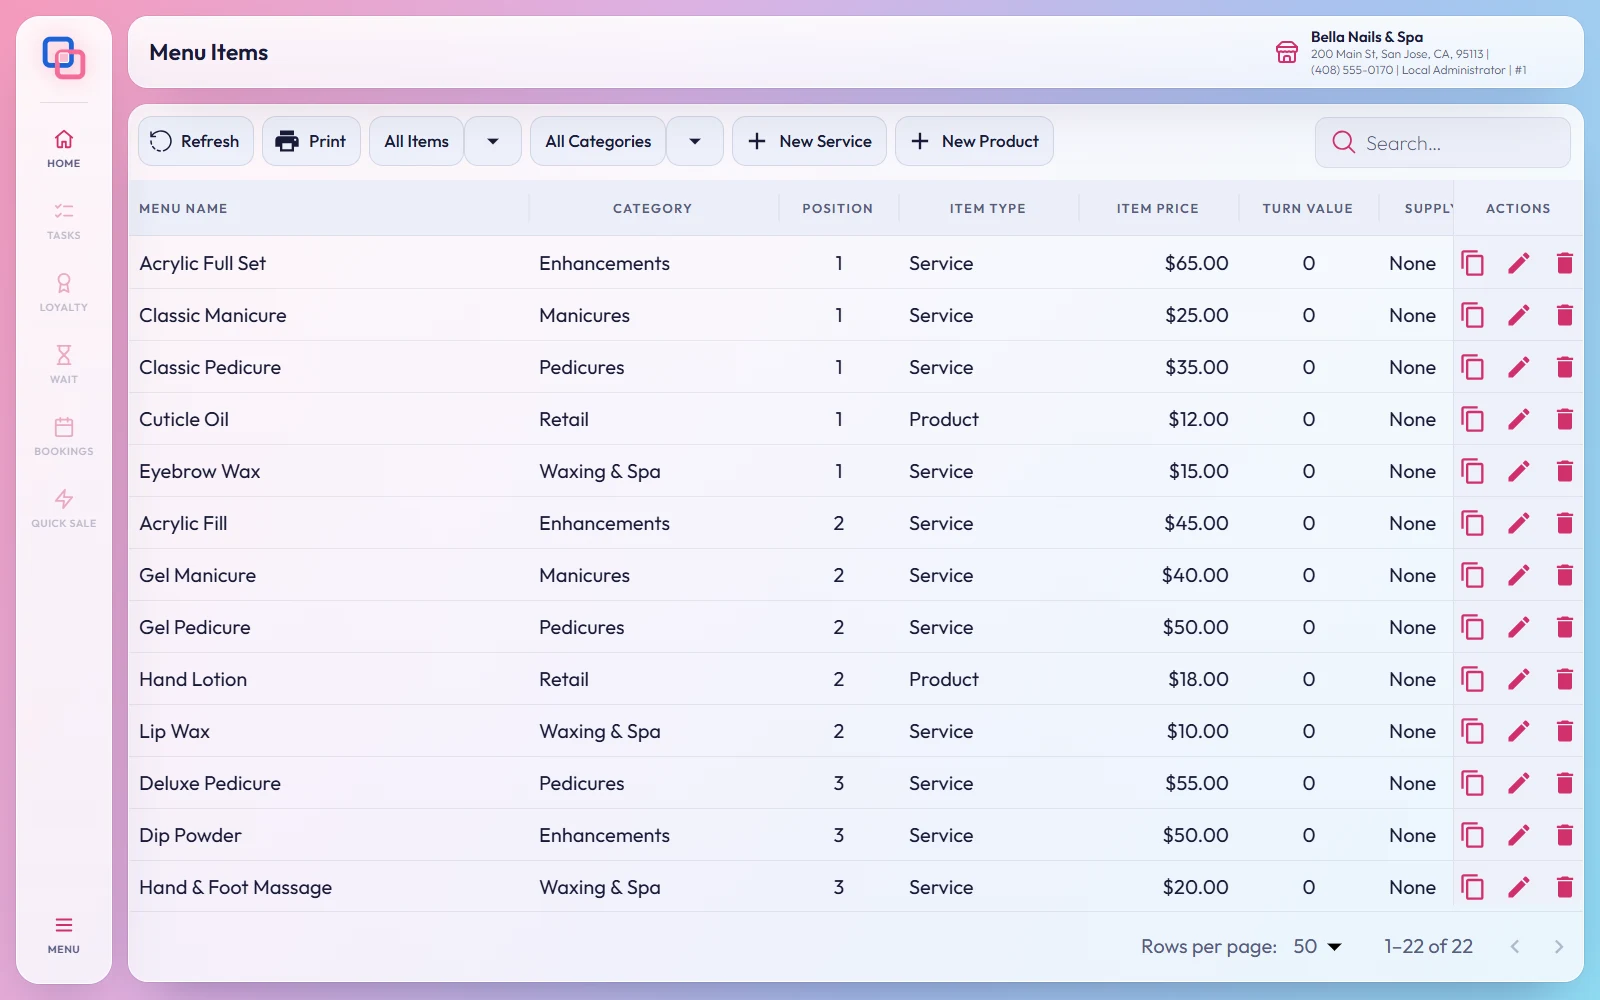Image resolution: width=1600 pixels, height=1000 pixels.
Task: Open Quick Sale in sidebar
Action: tap(64, 508)
